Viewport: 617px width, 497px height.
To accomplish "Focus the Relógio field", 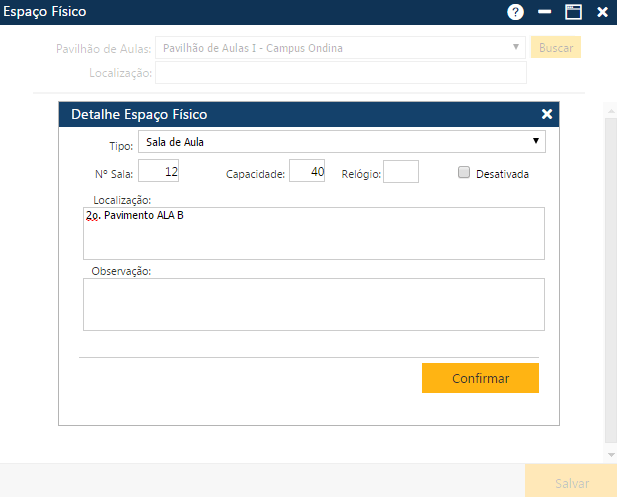I will point(401,172).
